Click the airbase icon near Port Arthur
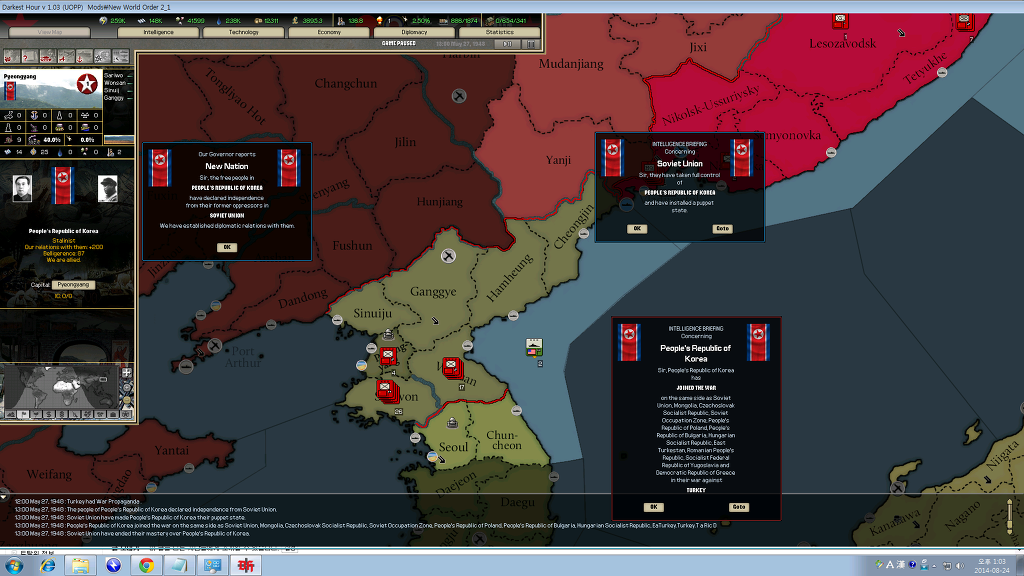The image size is (1024, 576). [x=214, y=345]
